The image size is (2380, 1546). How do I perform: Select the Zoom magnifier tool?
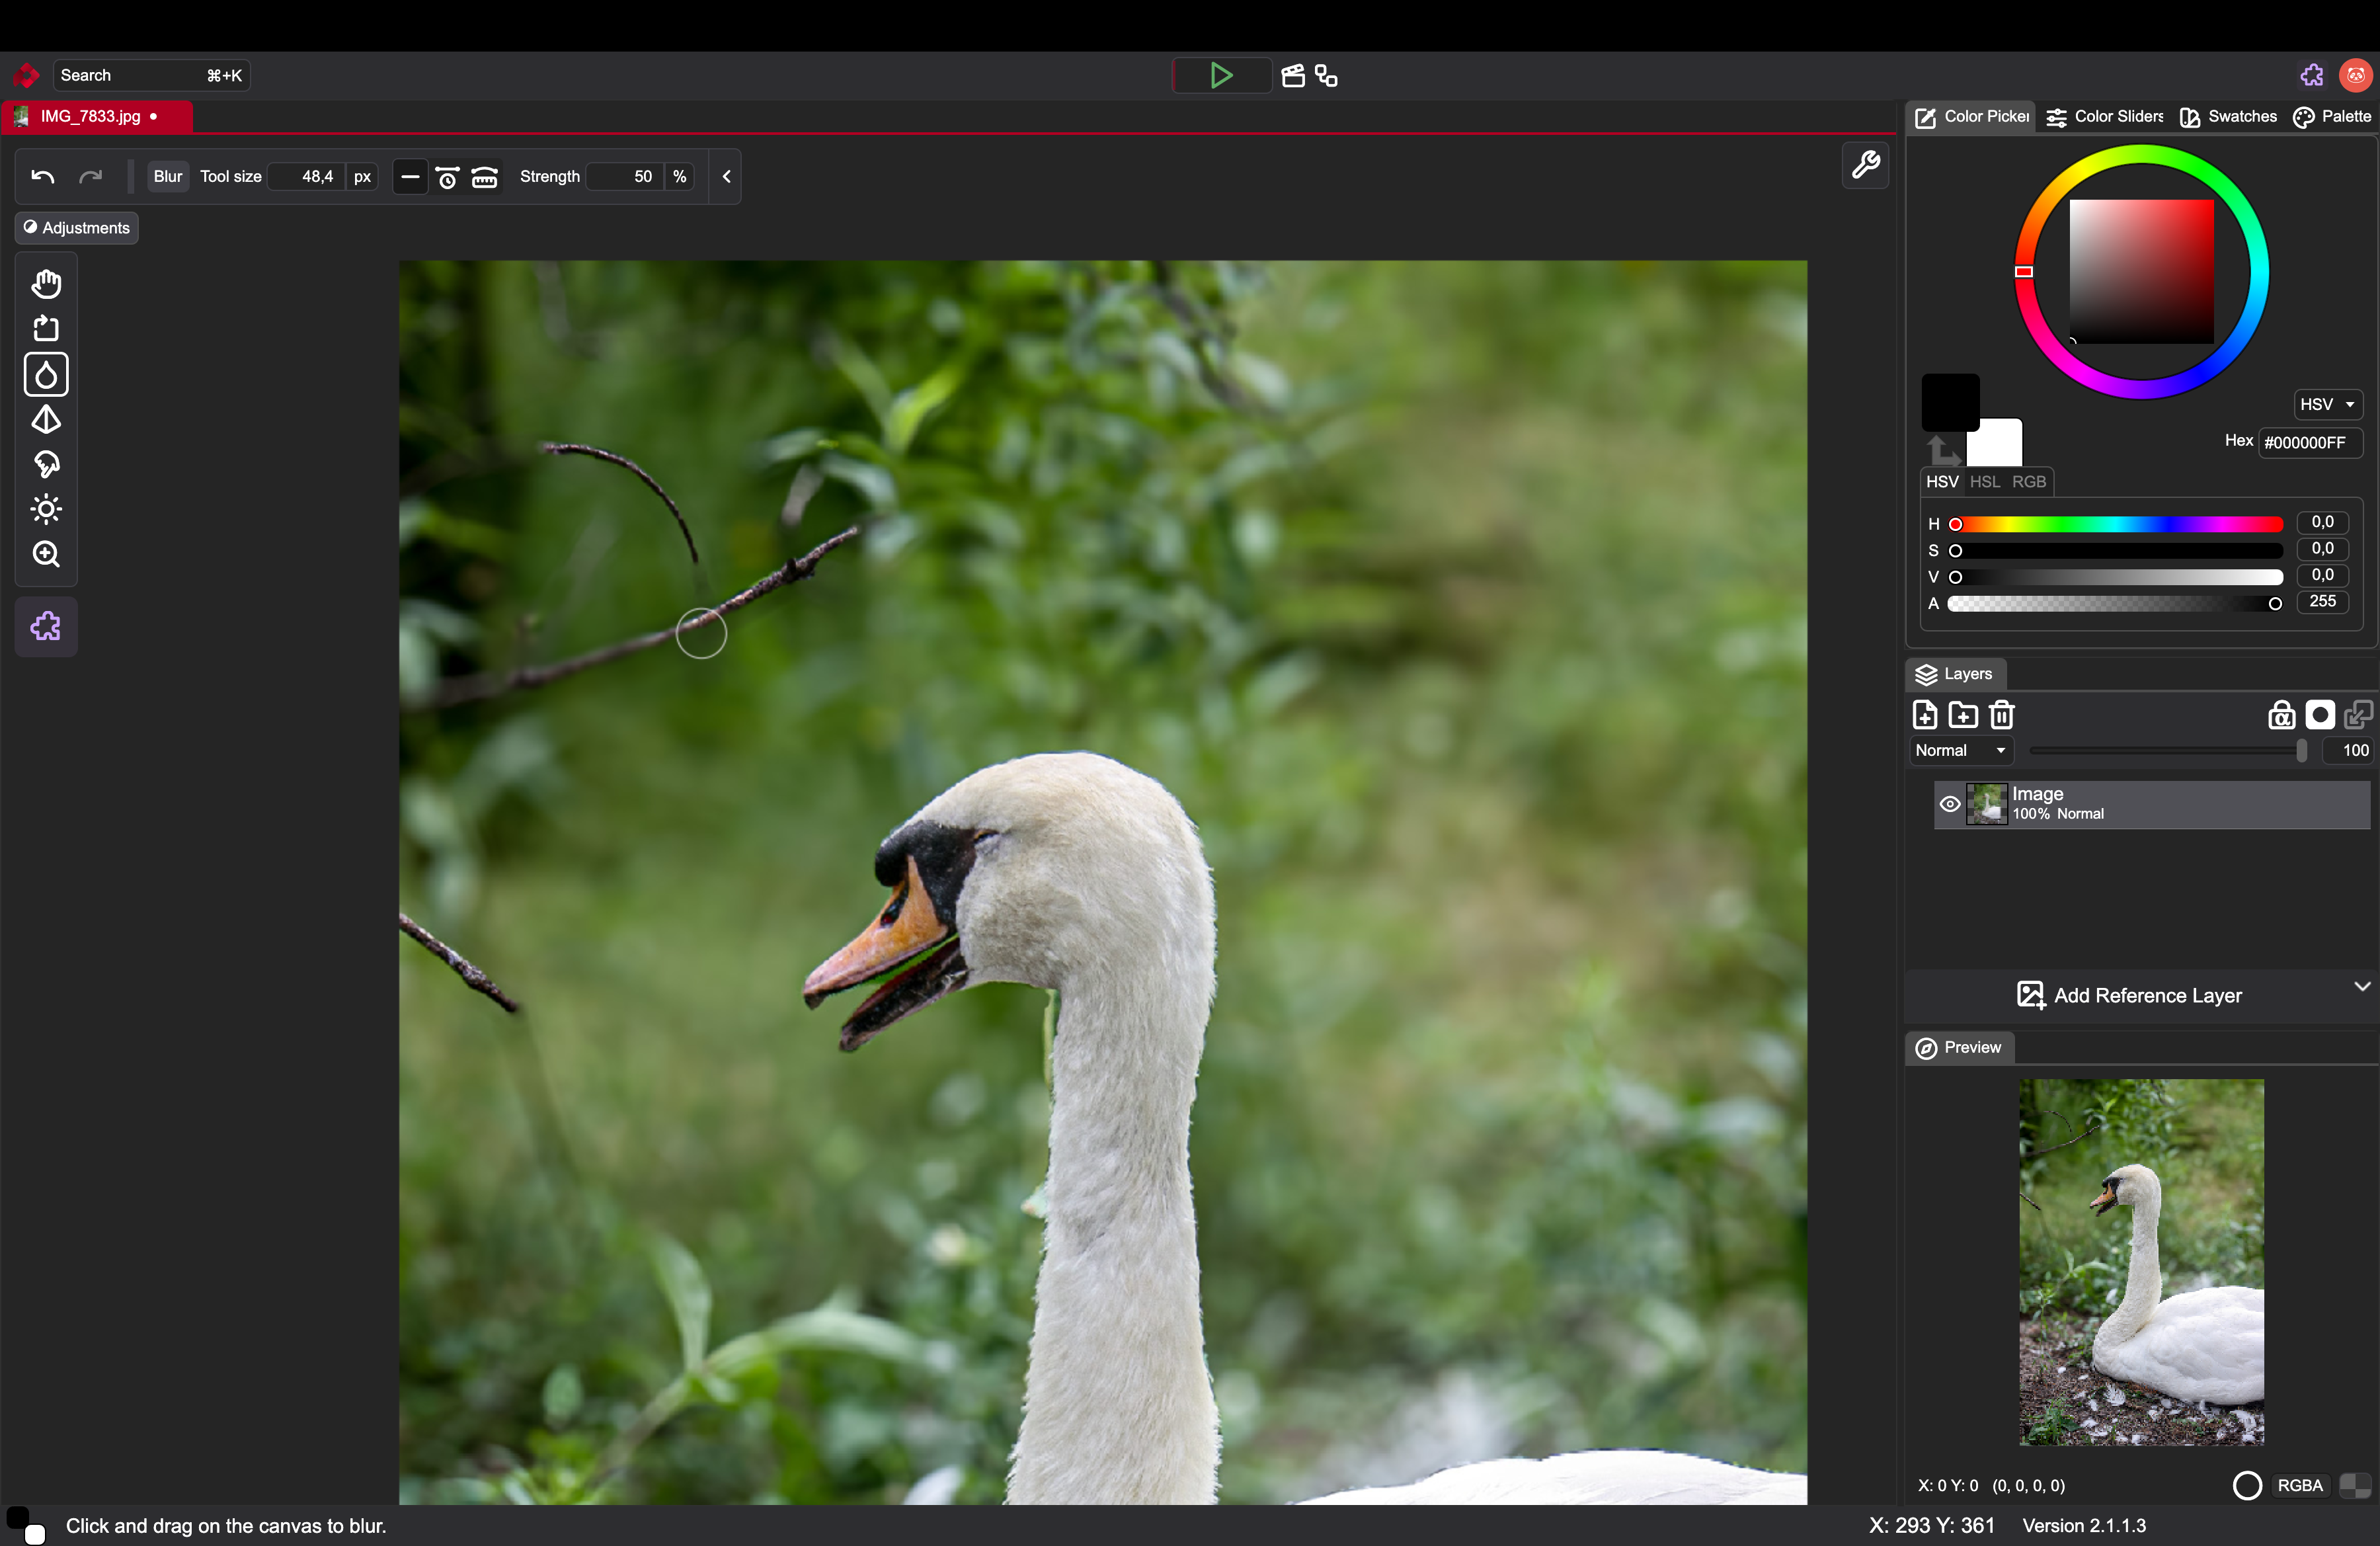[x=46, y=555]
